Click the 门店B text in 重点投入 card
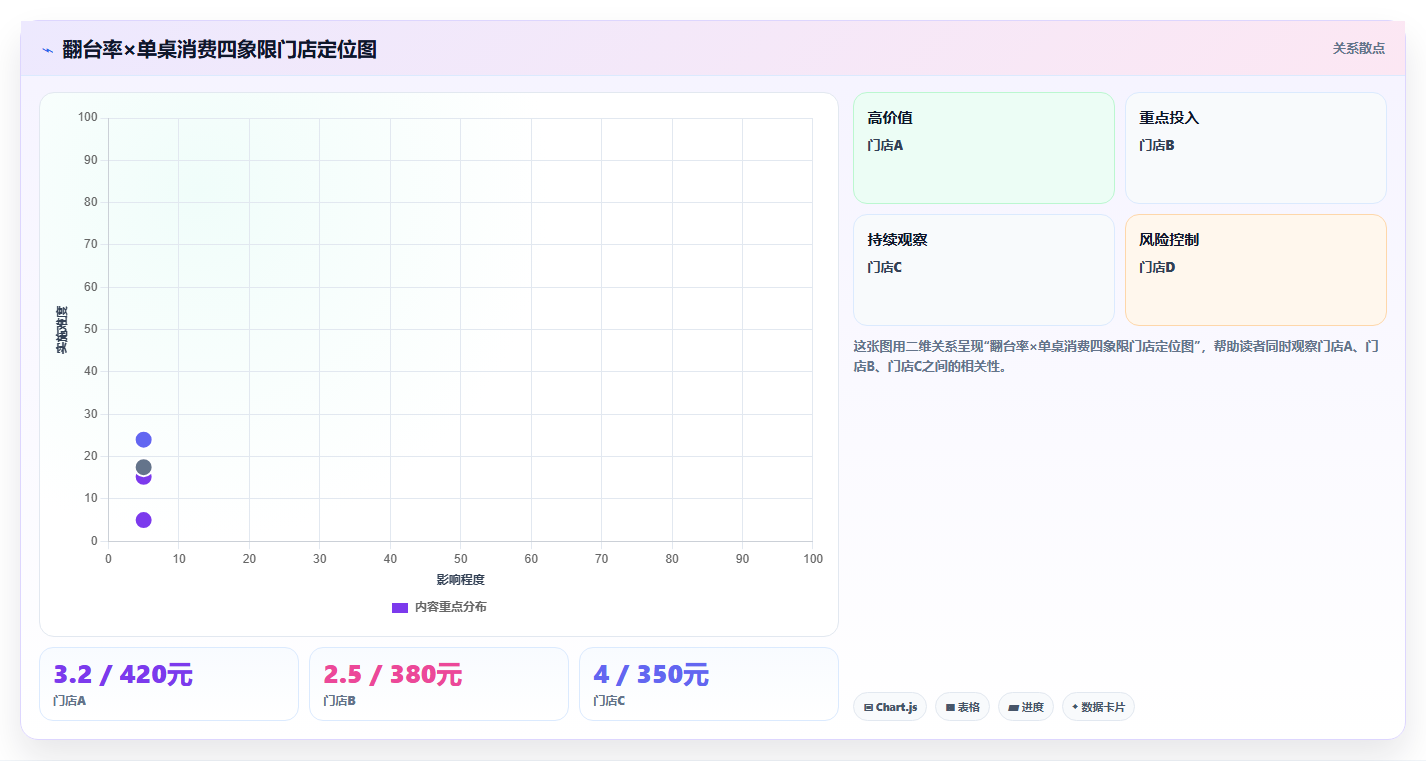 [x=1157, y=145]
